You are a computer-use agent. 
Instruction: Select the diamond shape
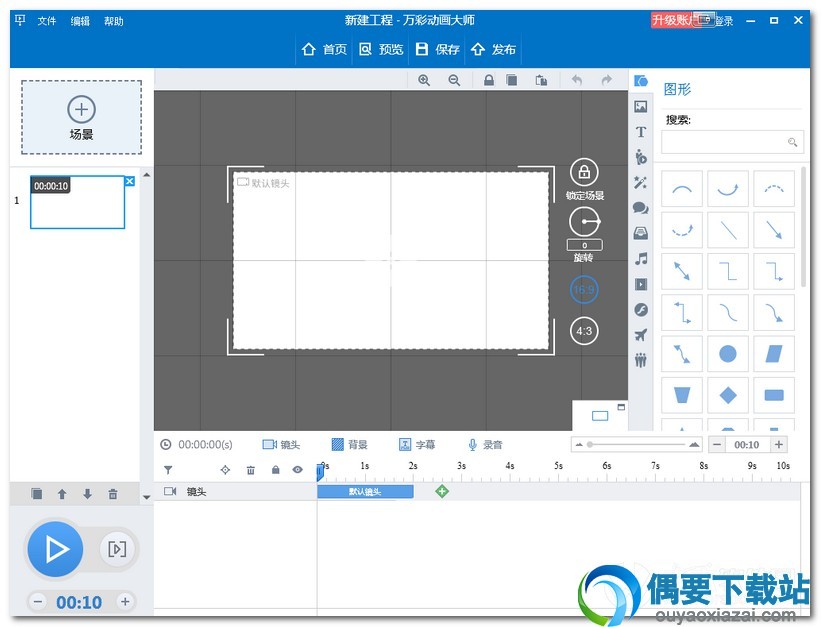pyautogui.click(x=728, y=395)
